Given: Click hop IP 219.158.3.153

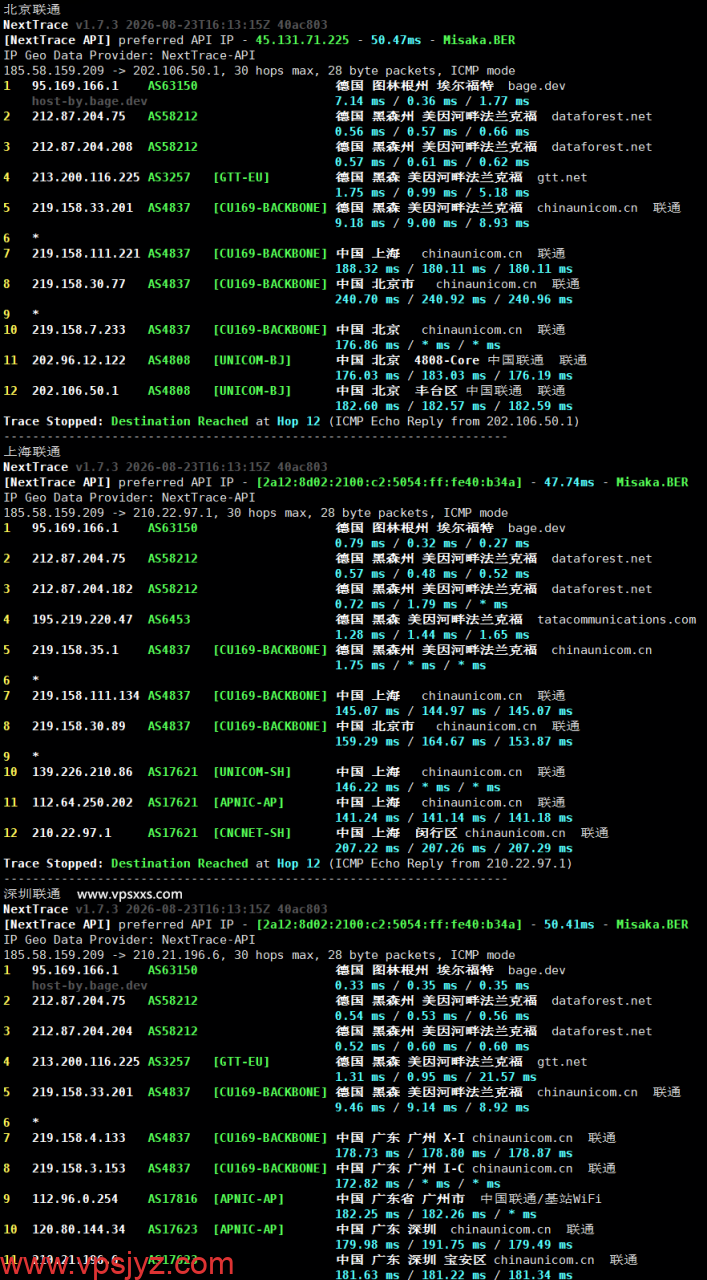Looking at the screenshot, I should (79, 1169).
